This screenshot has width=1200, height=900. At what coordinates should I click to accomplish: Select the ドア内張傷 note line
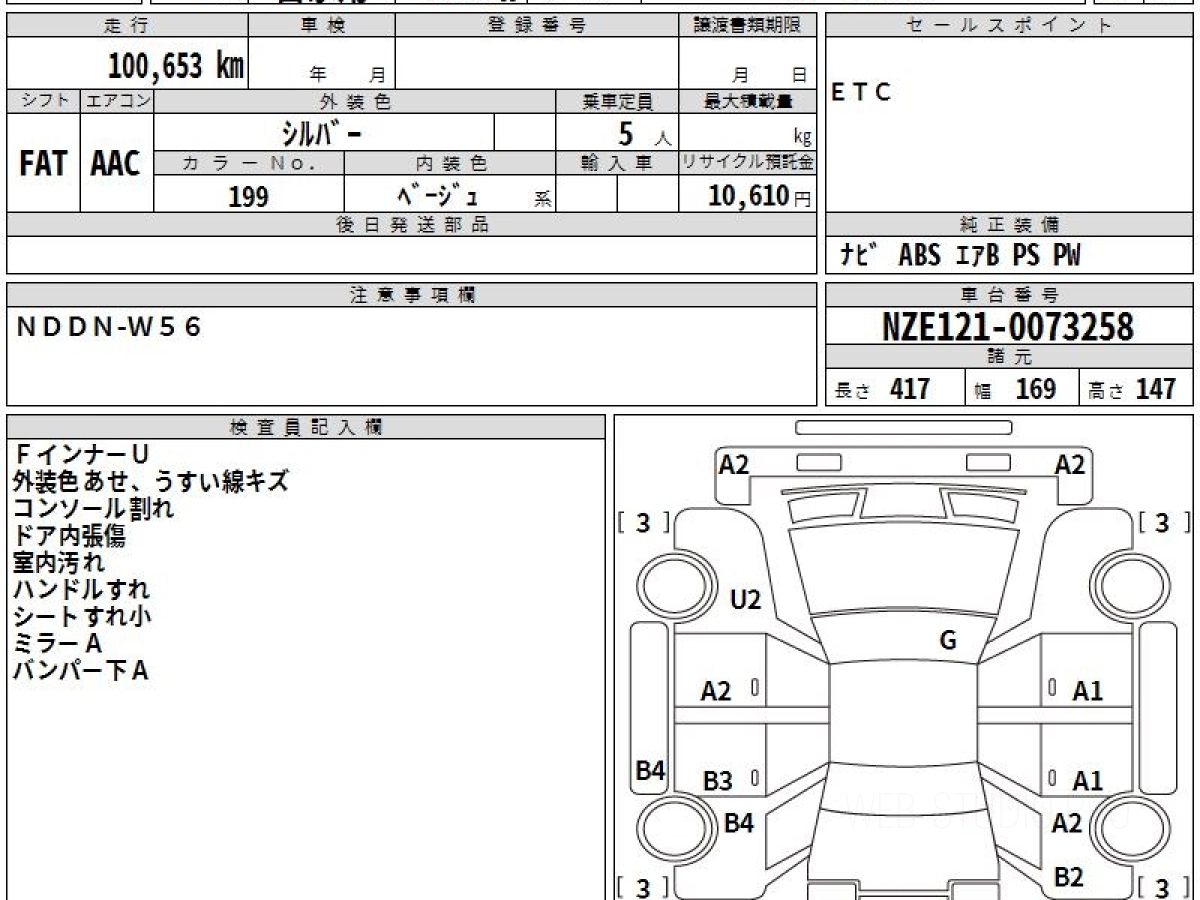click(69, 536)
